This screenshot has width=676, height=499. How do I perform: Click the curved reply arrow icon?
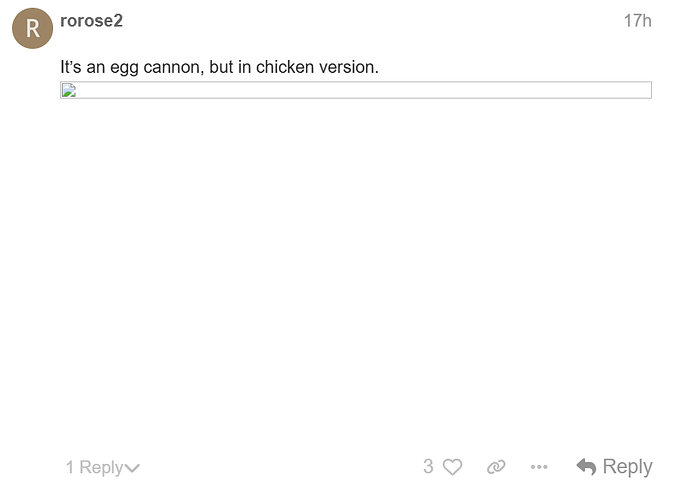(x=587, y=467)
